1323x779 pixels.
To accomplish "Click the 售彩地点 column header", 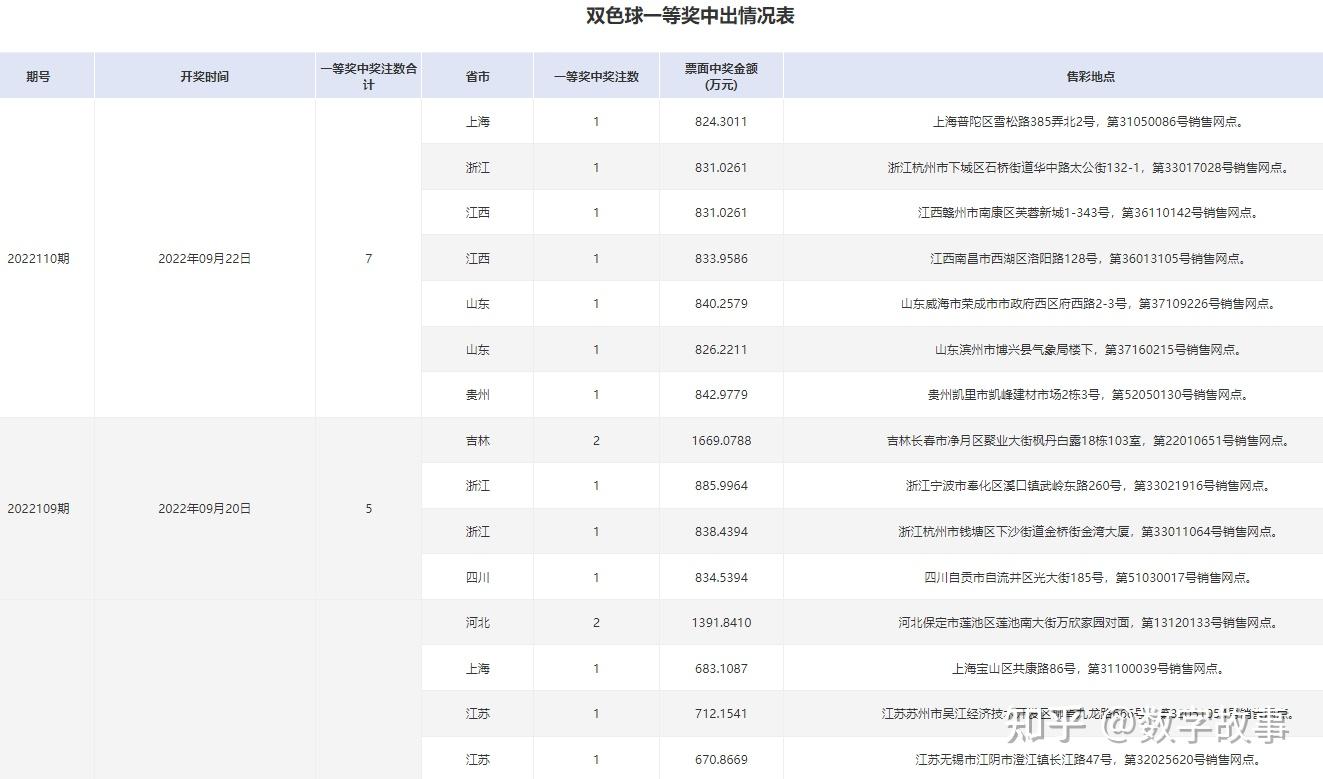I will click(x=1093, y=75).
